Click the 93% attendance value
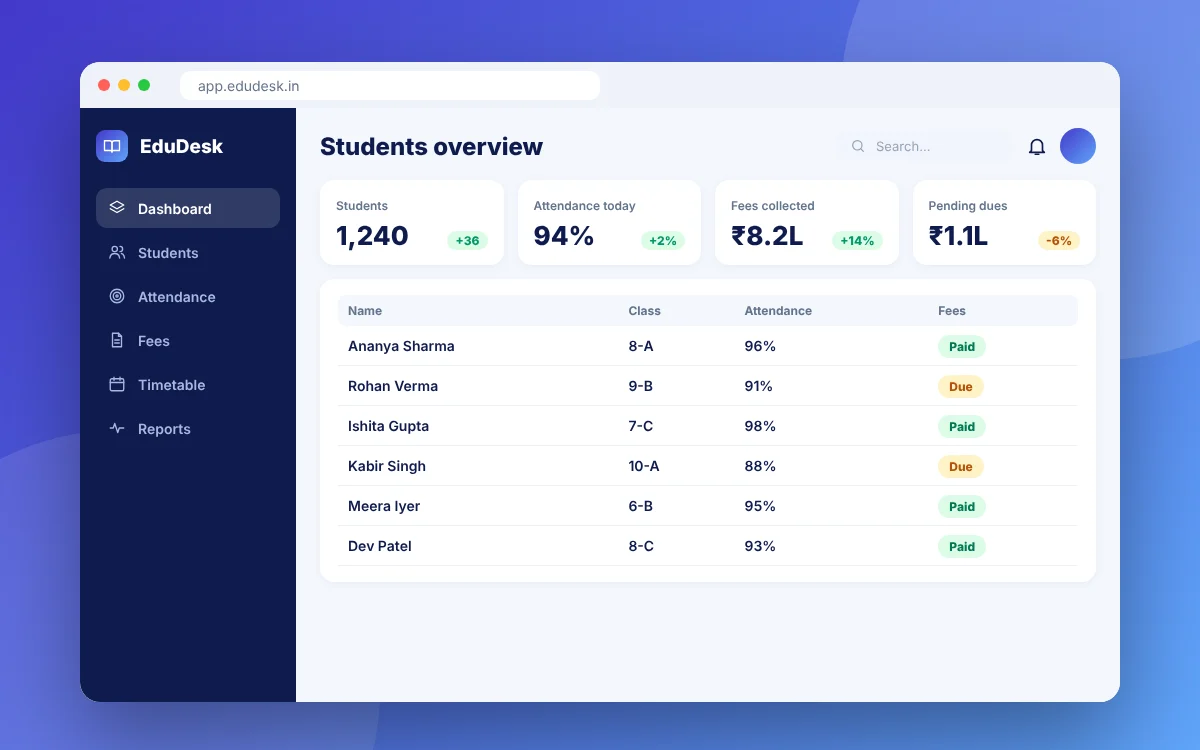This screenshot has width=1200, height=750. [x=760, y=546]
